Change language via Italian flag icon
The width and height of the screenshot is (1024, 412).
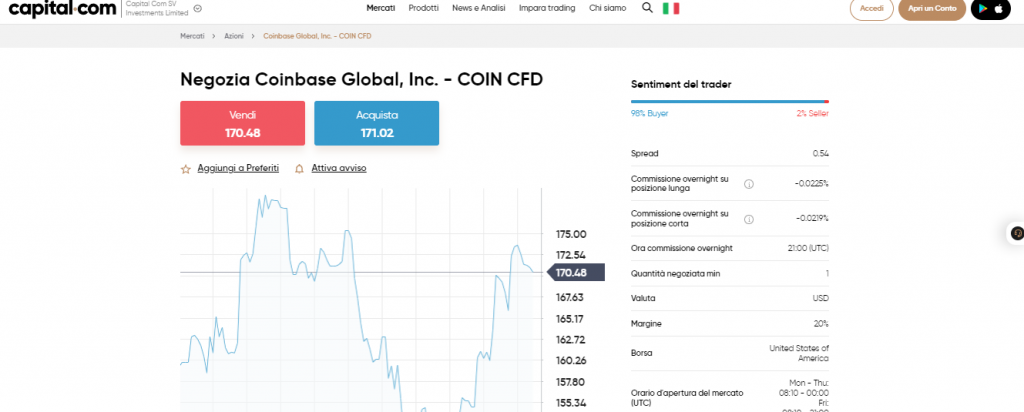[x=671, y=8]
